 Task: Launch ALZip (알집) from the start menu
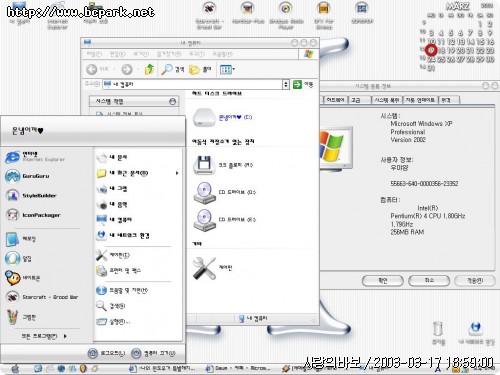pyautogui.click(x=19, y=258)
